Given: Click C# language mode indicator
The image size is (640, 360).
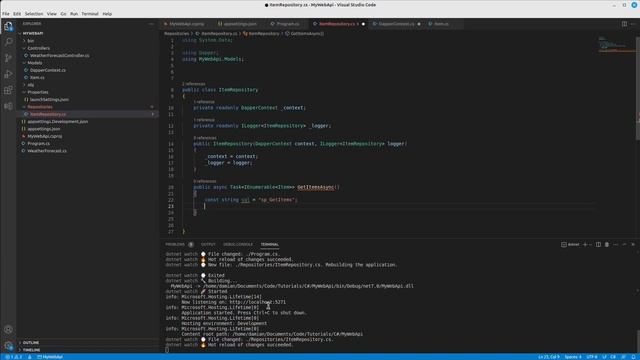Looking at the screenshot, I should coord(613,357).
